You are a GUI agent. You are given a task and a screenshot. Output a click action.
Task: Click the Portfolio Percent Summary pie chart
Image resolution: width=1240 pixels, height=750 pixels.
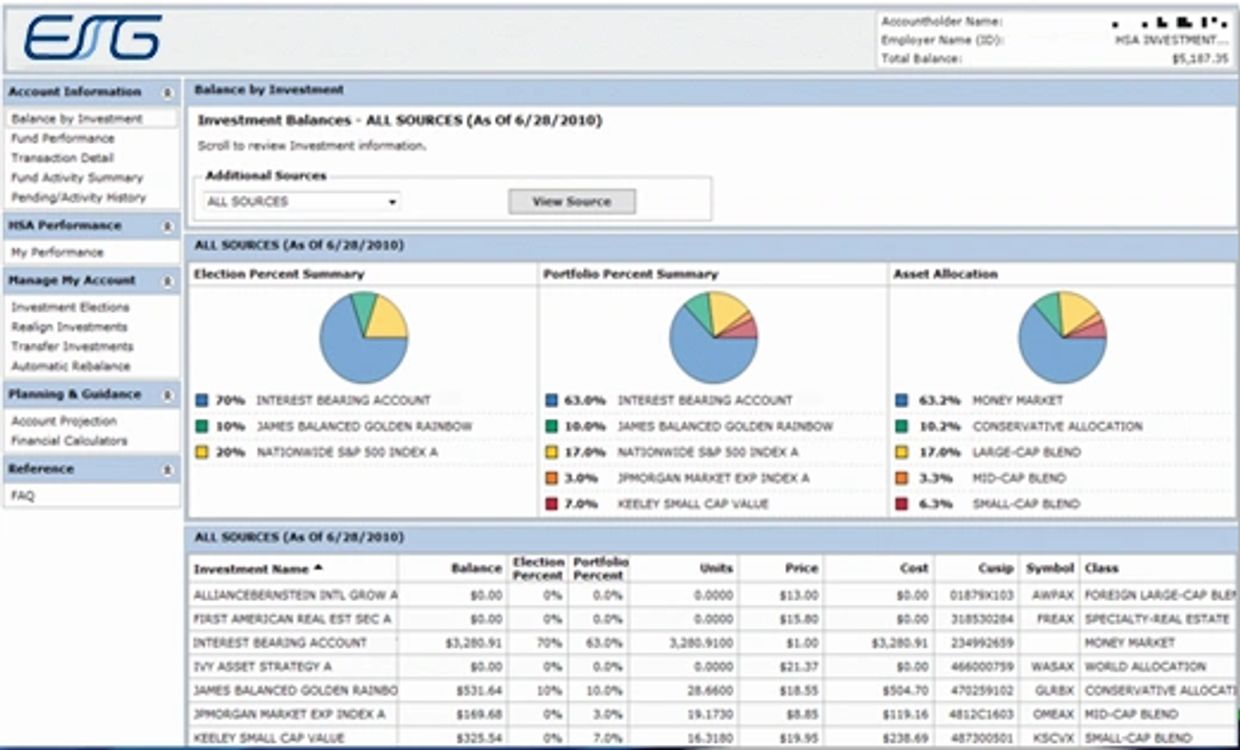713,337
